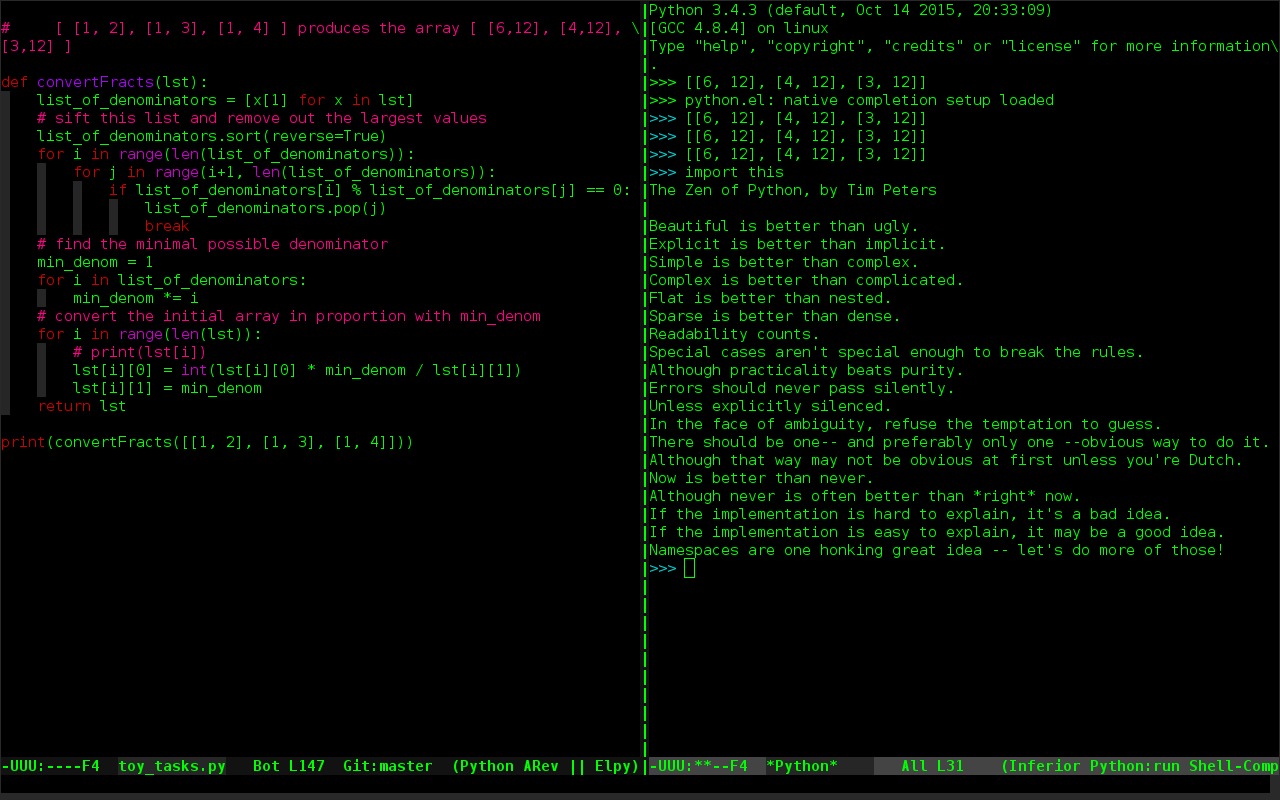Place cursor at the Python shell prompt box

[x=689, y=568]
